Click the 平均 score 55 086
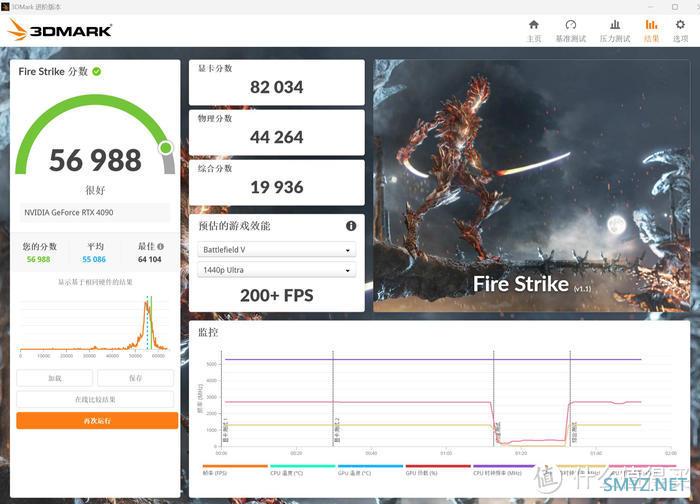 pyautogui.click(x=94, y=259)
